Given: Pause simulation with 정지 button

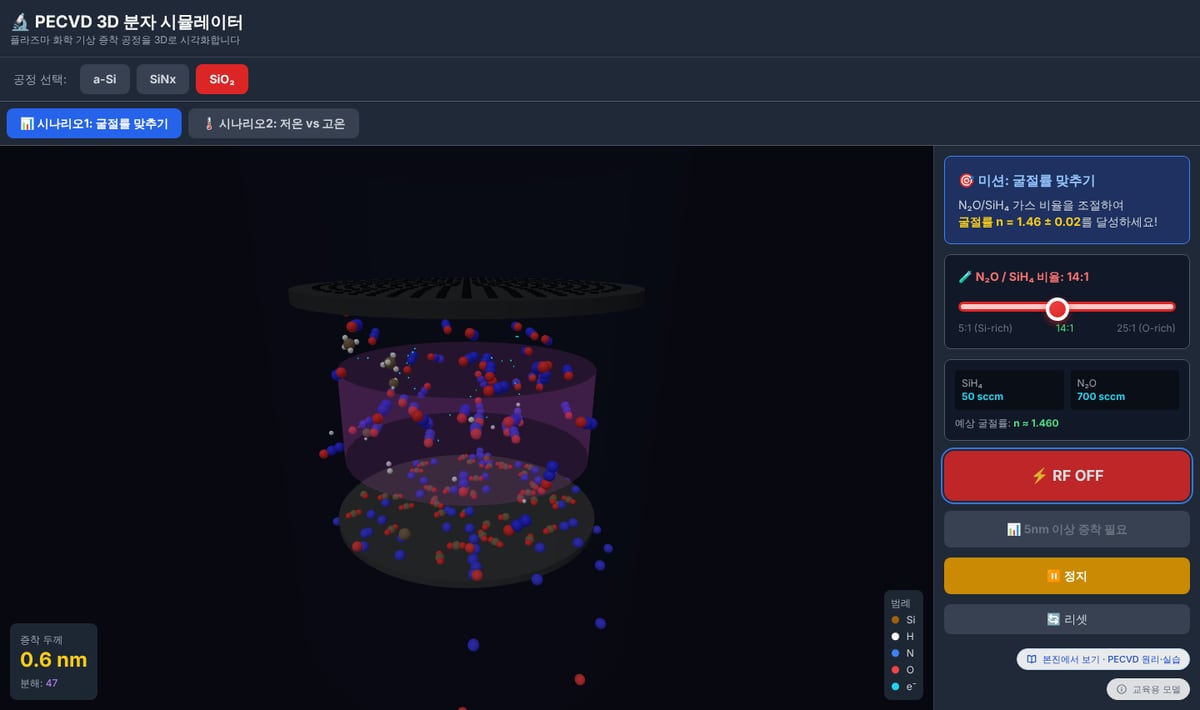Looking at the screenshot, I should click(1067, 577).
